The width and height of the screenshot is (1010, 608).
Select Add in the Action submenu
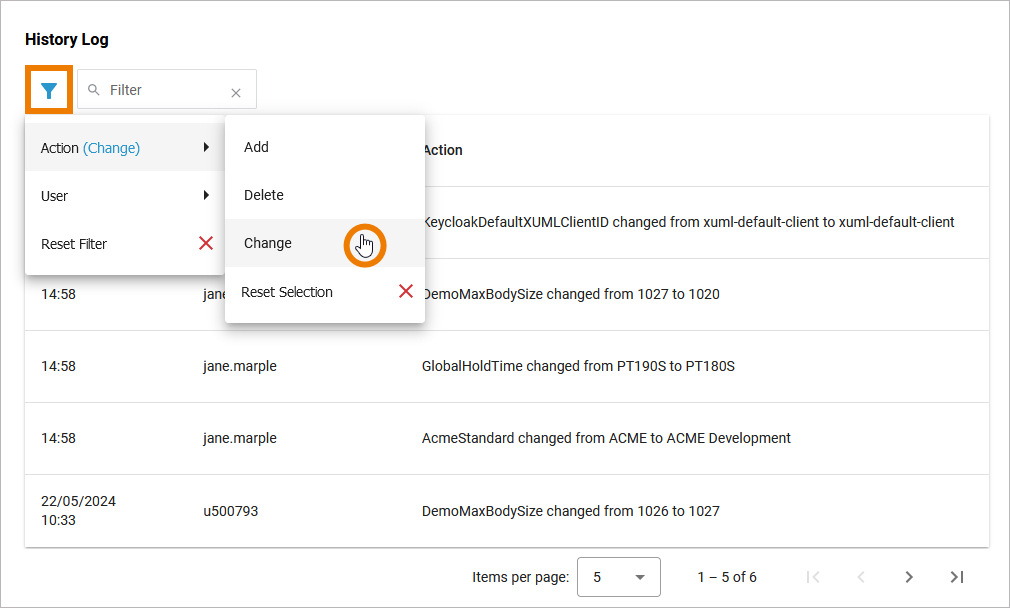[257, 147]
